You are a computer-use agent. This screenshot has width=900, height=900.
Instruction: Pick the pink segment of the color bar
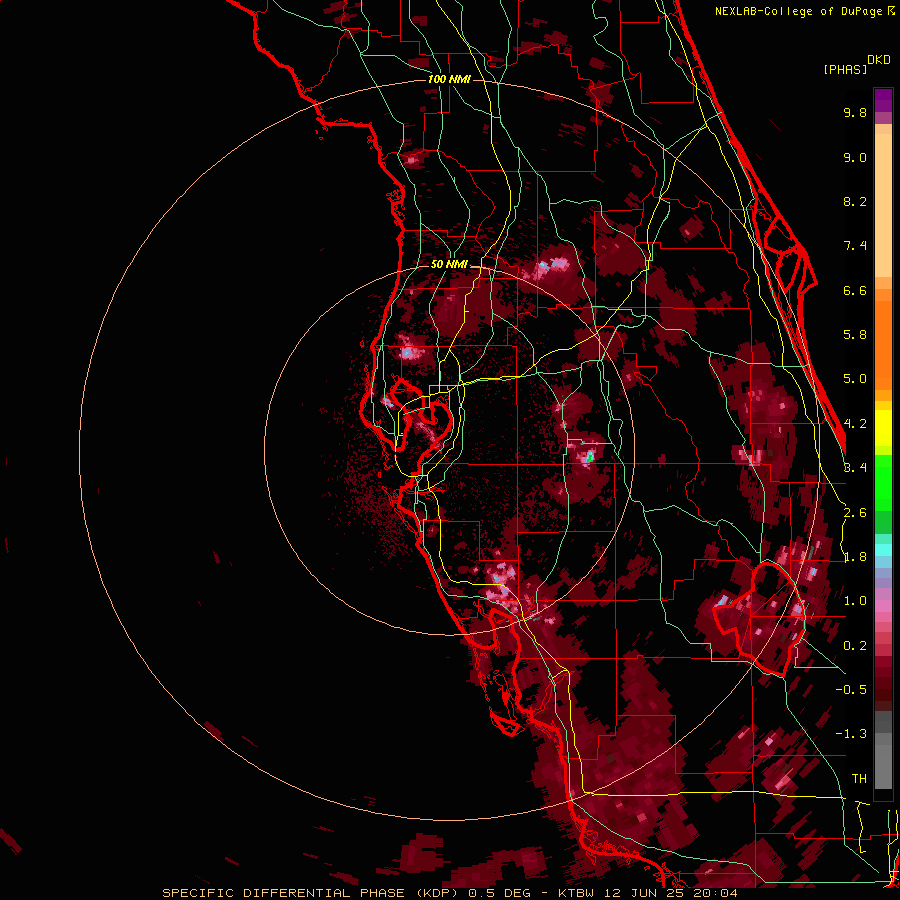883,606
